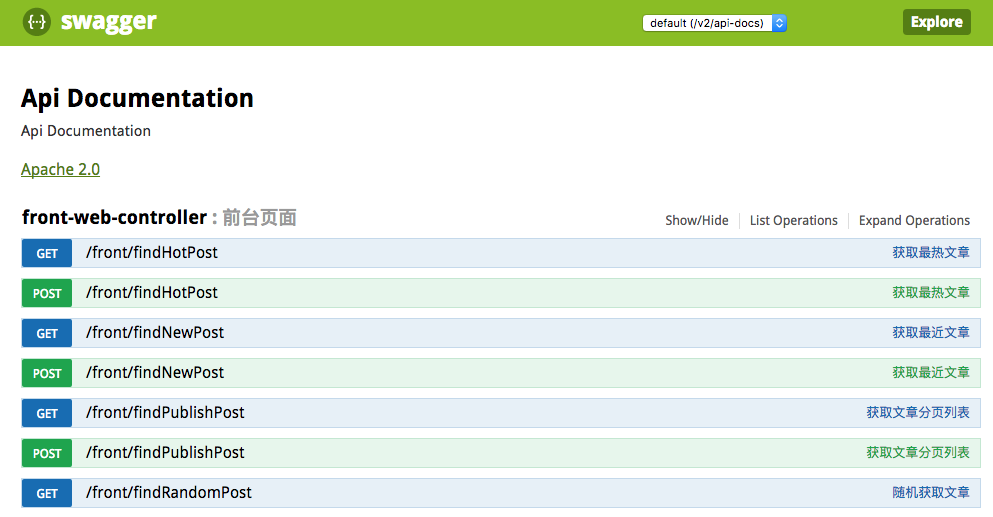993x517 pixels.
Task: Open the default (/v2/api-docs) dropdown
Action: tap(714, 23)
